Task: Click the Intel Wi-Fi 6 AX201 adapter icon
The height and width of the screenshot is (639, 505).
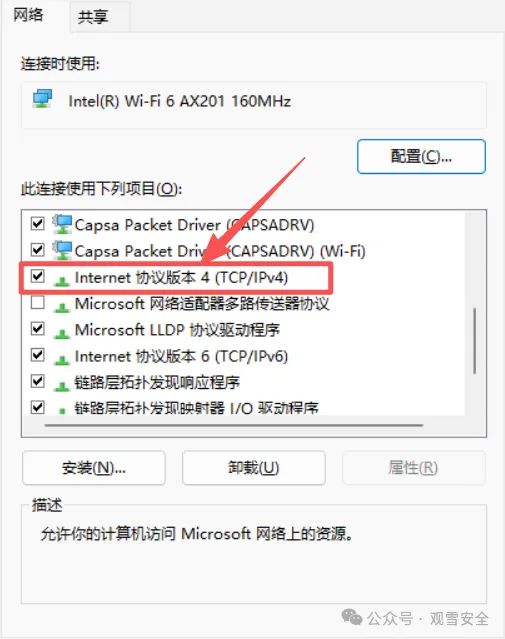Action: (x=42, y=99)
